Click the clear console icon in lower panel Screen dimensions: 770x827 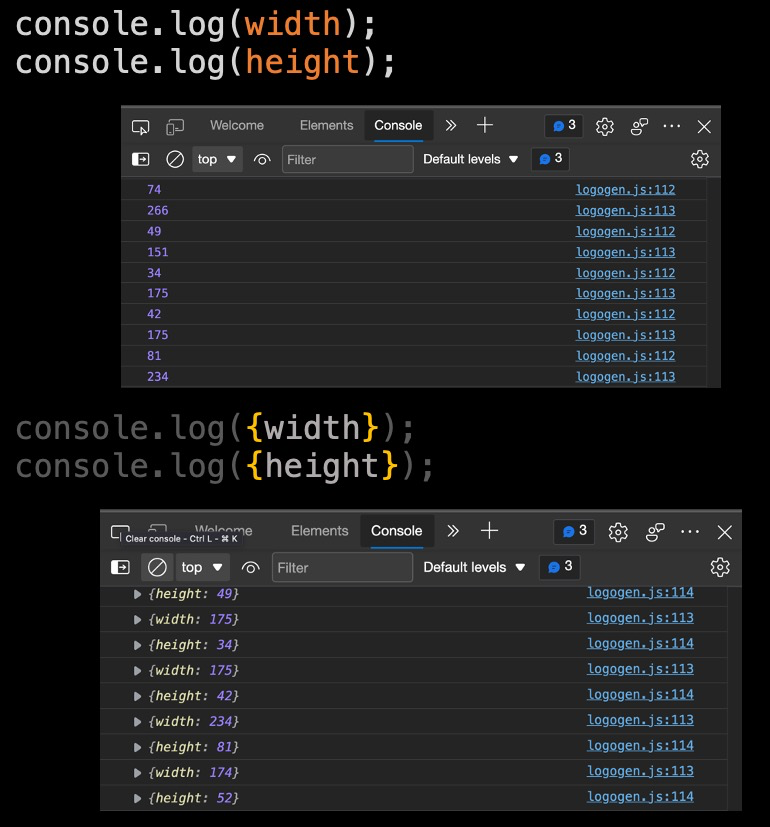(x=157, y=568)
